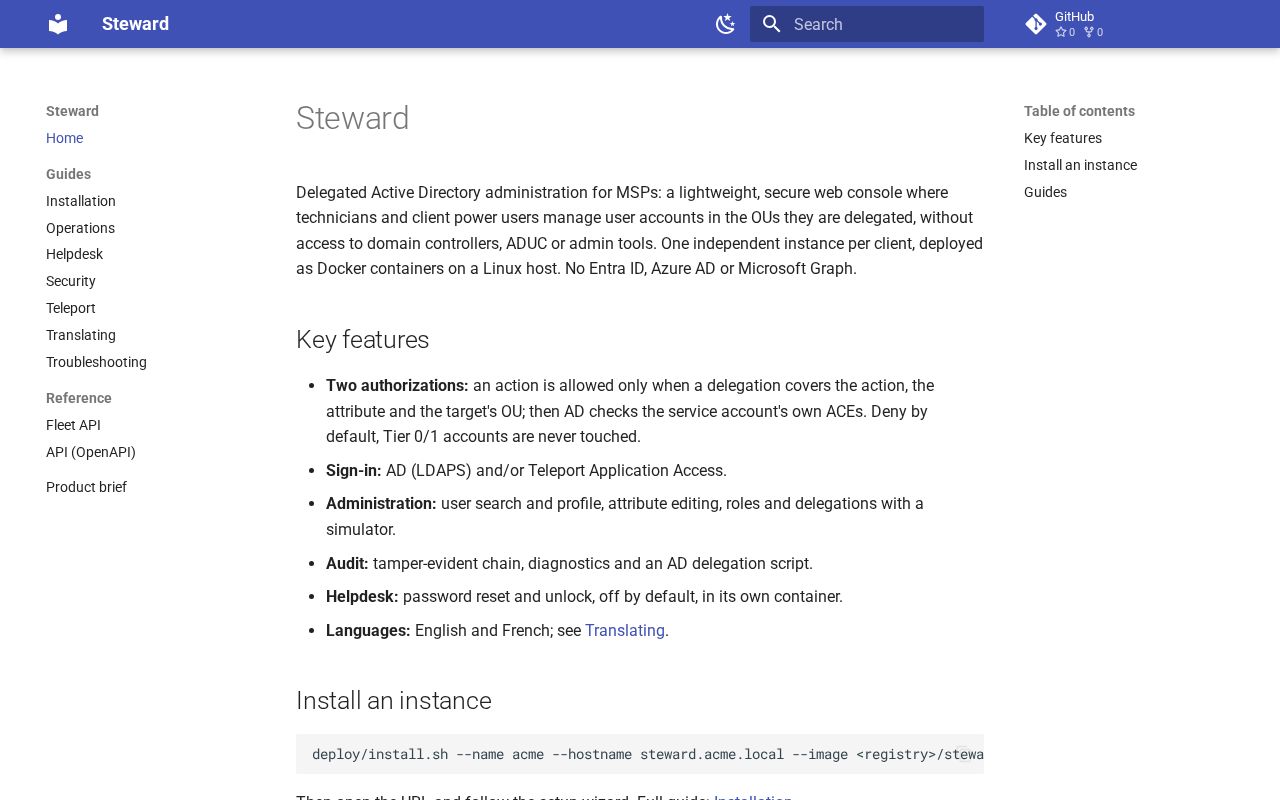Viewport: 1280px width, 800px height.
Task: Toggle dark mode with the moon icon
Action: [726, 24]
